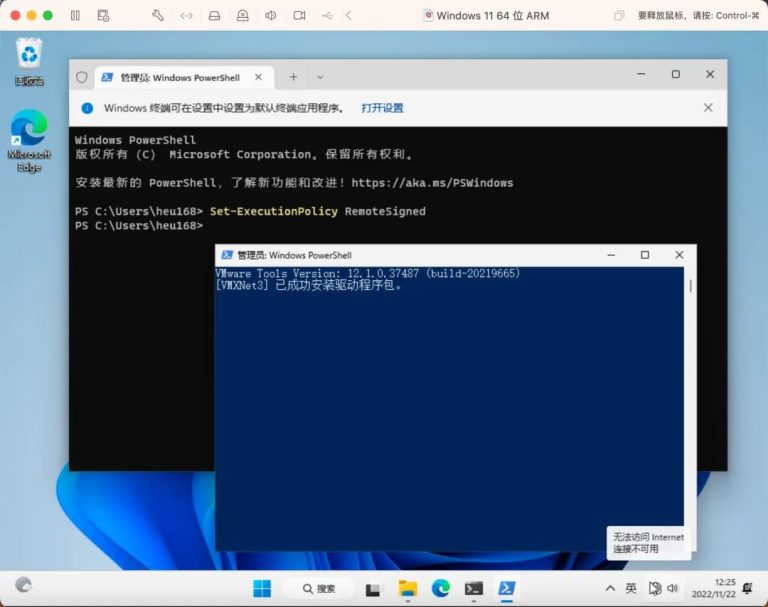Open the Microsoft Edge desktop shortcut
The height and width of the screenshot is (607, 768).
click(x=29, y=141)
